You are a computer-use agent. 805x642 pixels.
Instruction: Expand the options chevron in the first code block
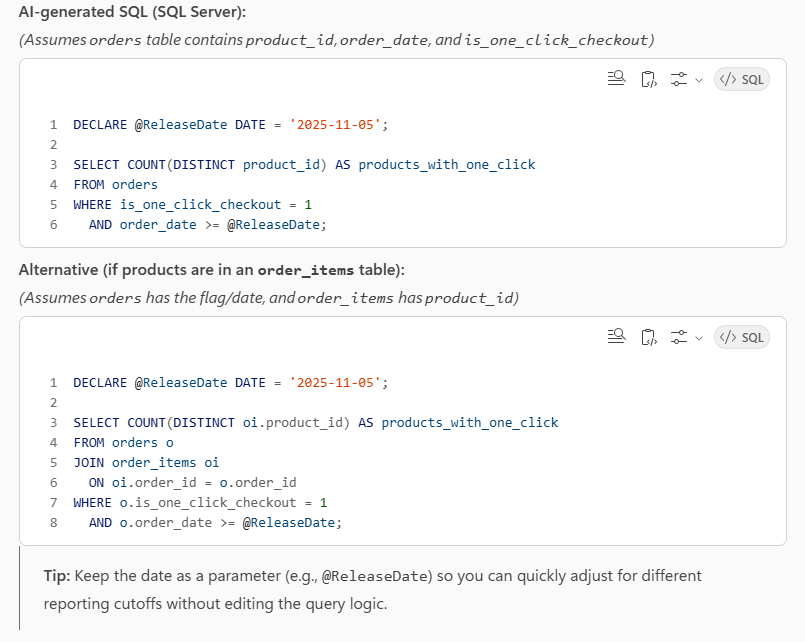pos(698,79)
